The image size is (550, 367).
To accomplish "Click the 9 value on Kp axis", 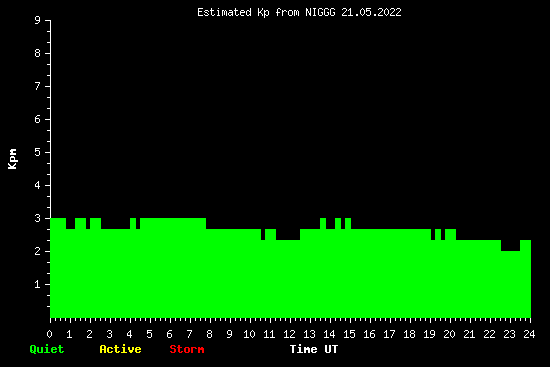I will 38,21.
